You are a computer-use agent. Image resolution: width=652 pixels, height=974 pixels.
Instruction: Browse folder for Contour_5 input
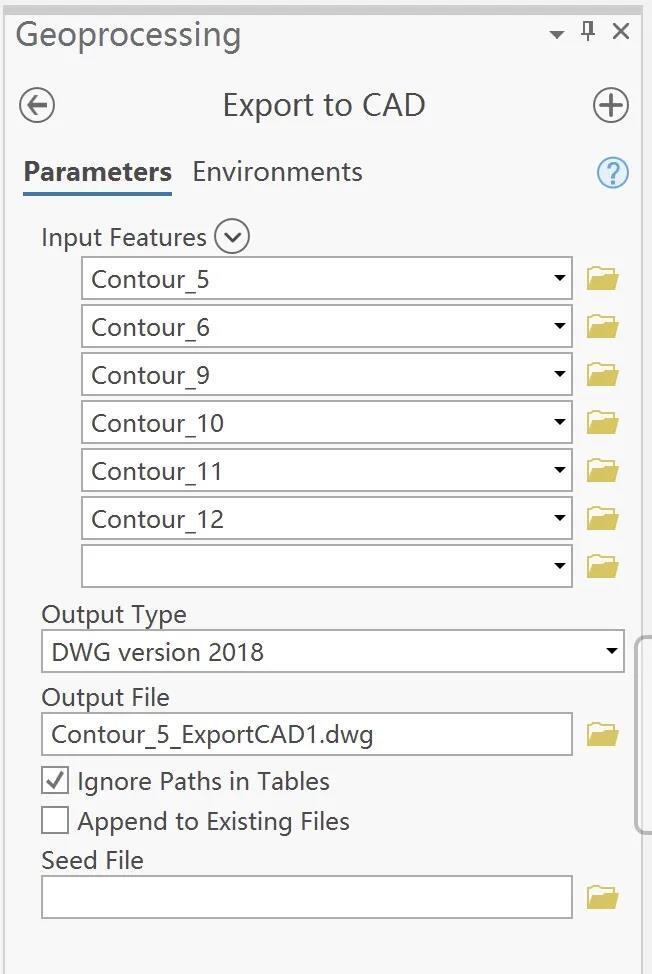click(x=602, y=279)
